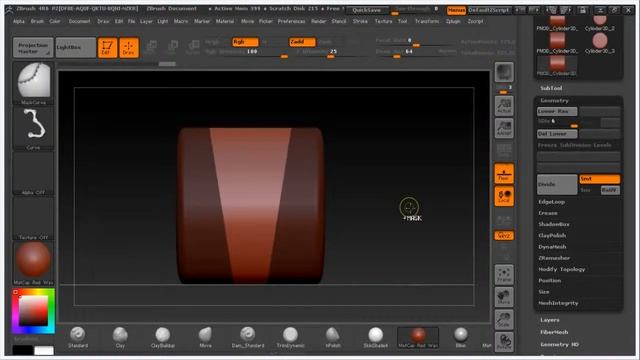This screenshot has height=360, width=640.
Task: Click the Projection Master button
Action: point(33,48)
